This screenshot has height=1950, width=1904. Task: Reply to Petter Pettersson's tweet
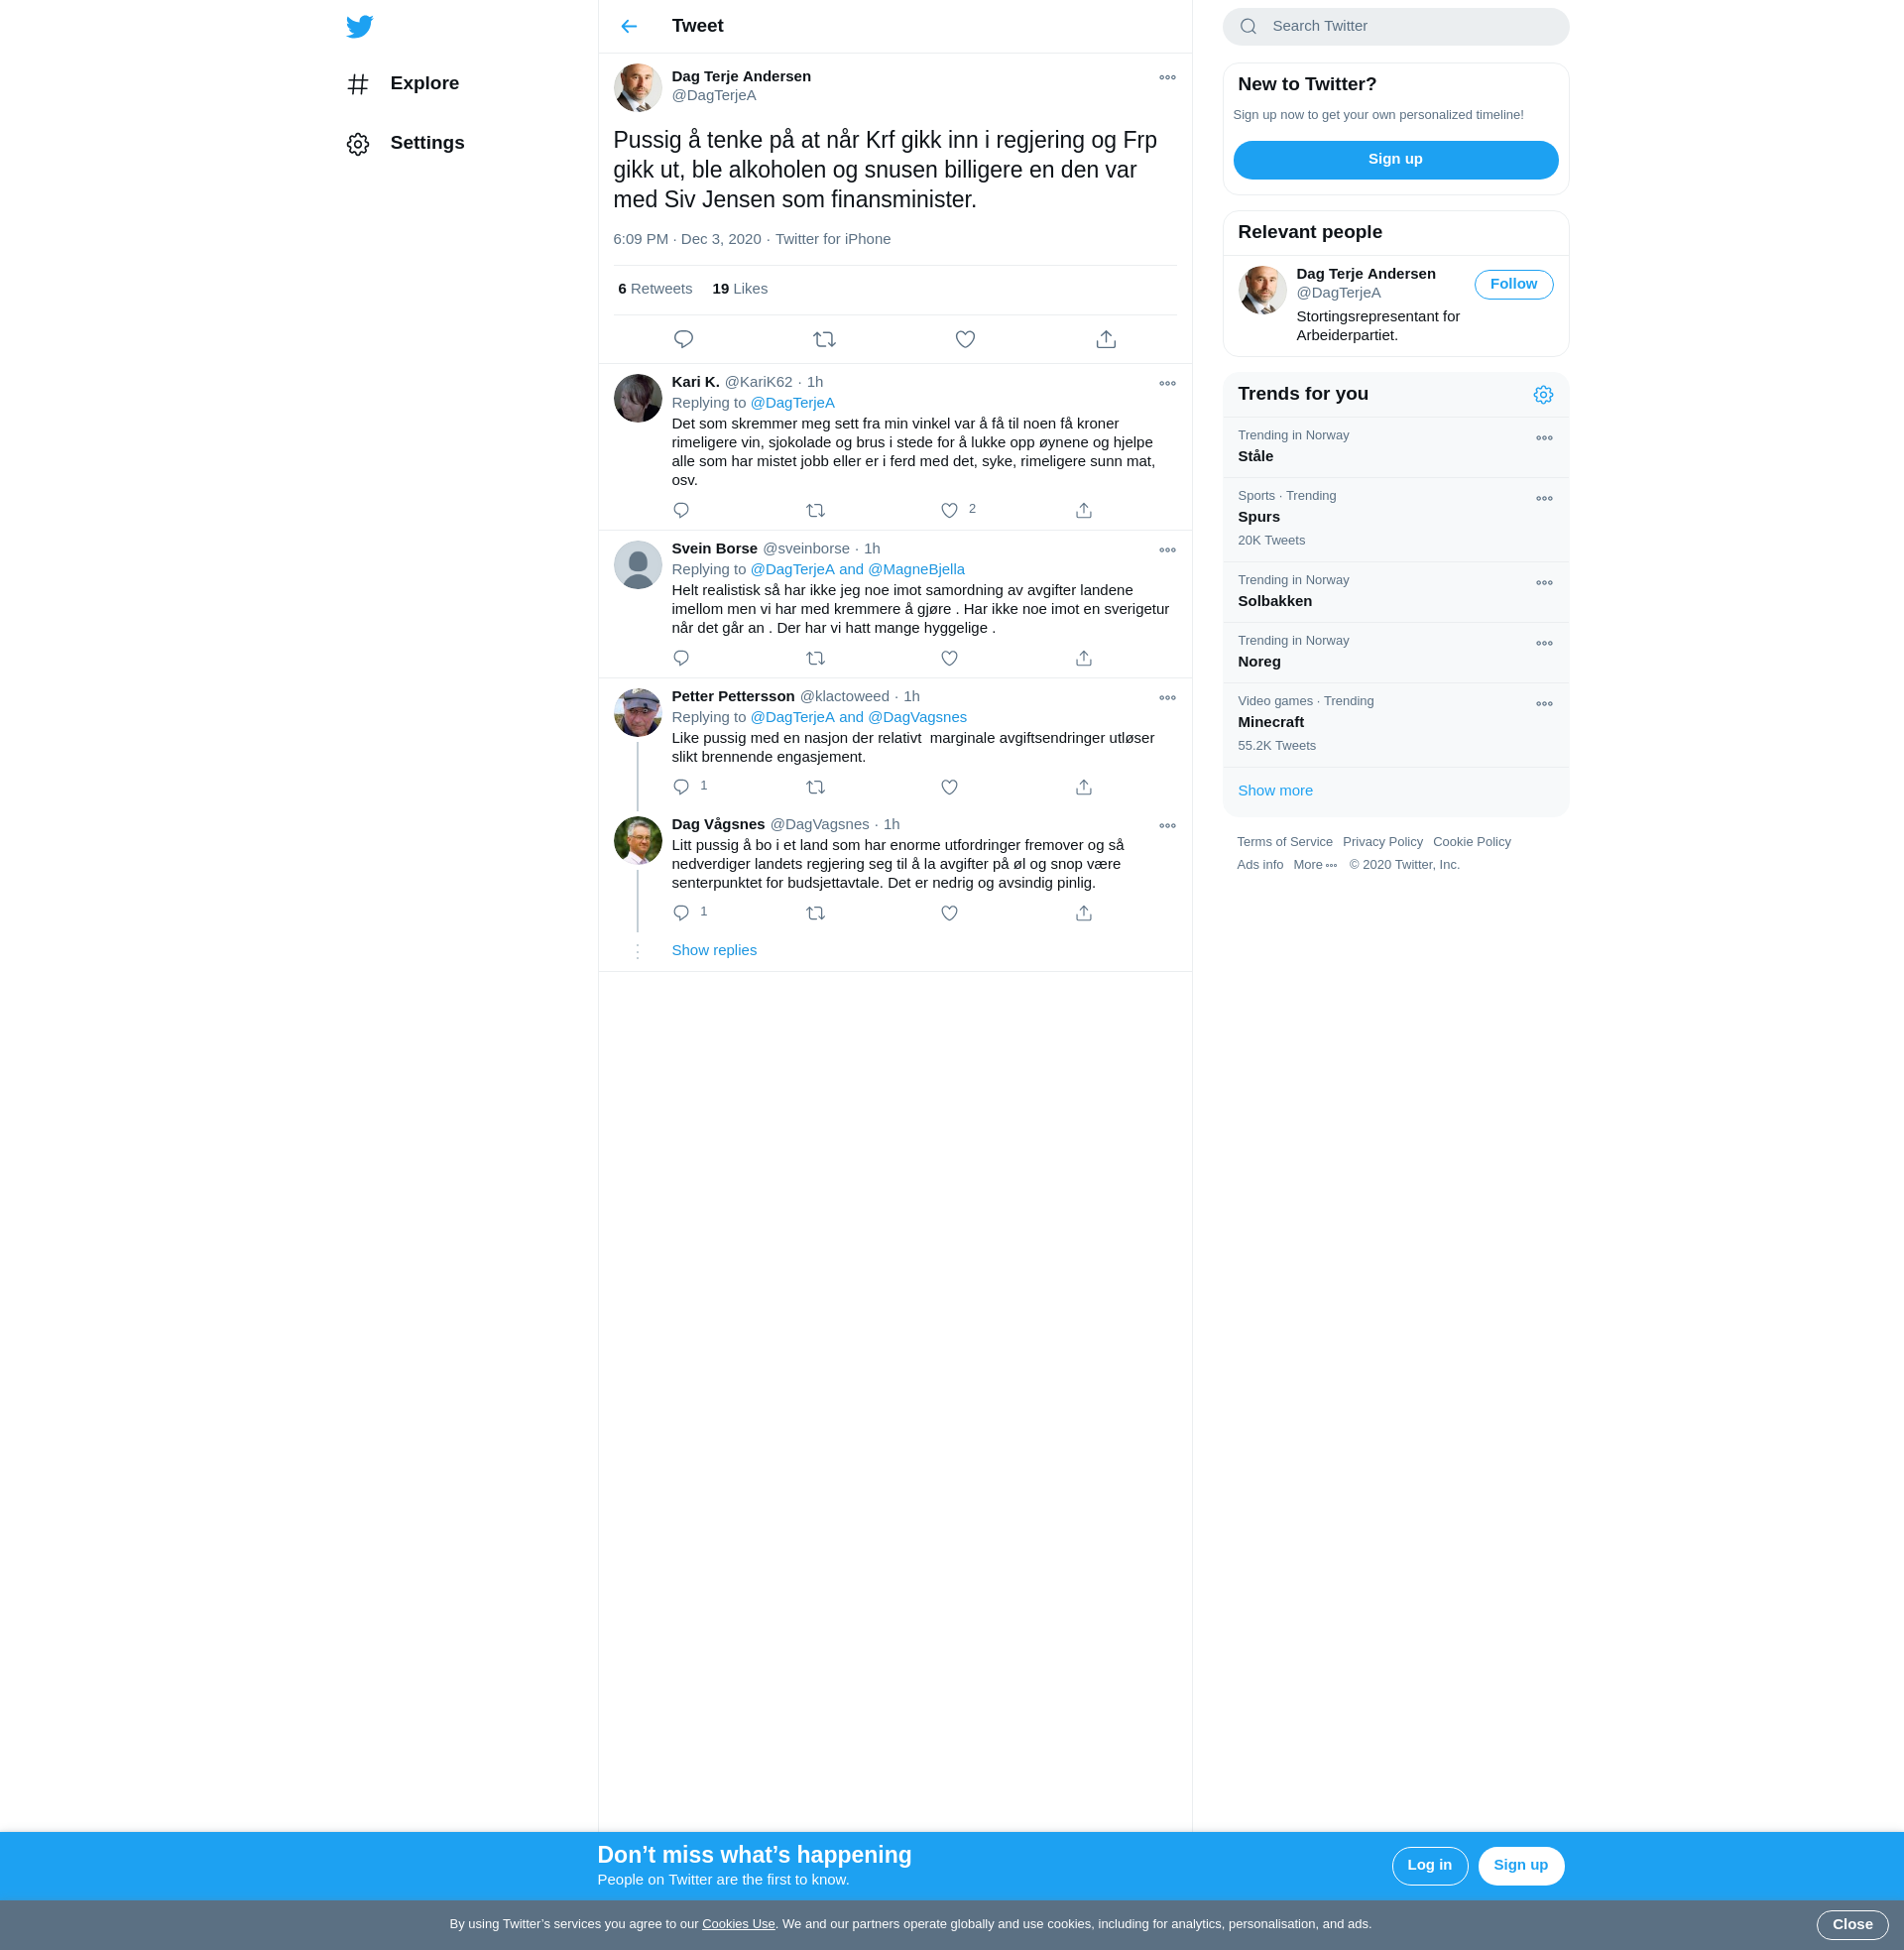[681, 787]
